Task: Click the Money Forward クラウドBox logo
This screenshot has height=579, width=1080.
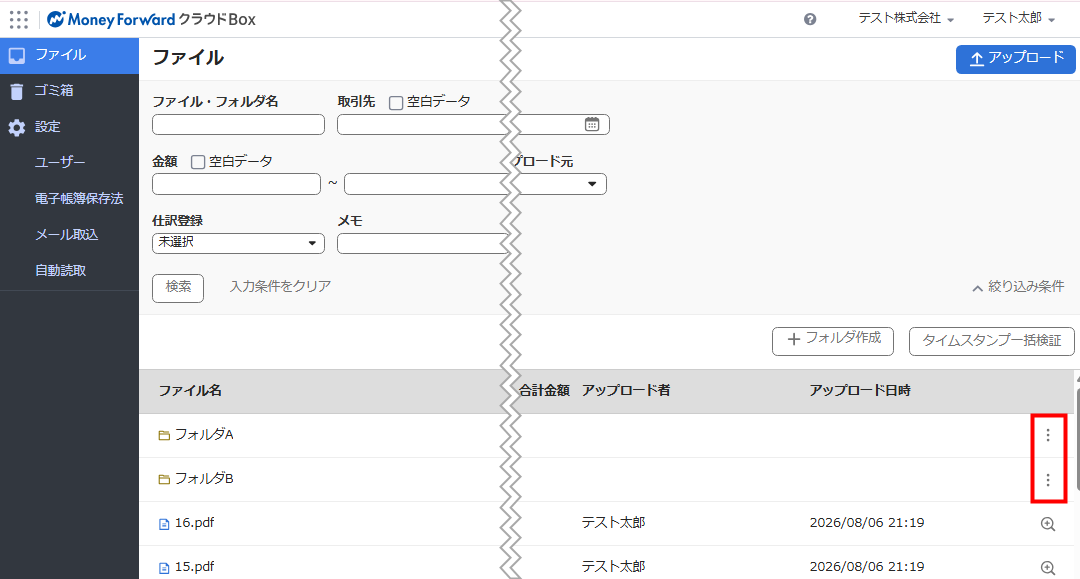Action: click(151, 19)
